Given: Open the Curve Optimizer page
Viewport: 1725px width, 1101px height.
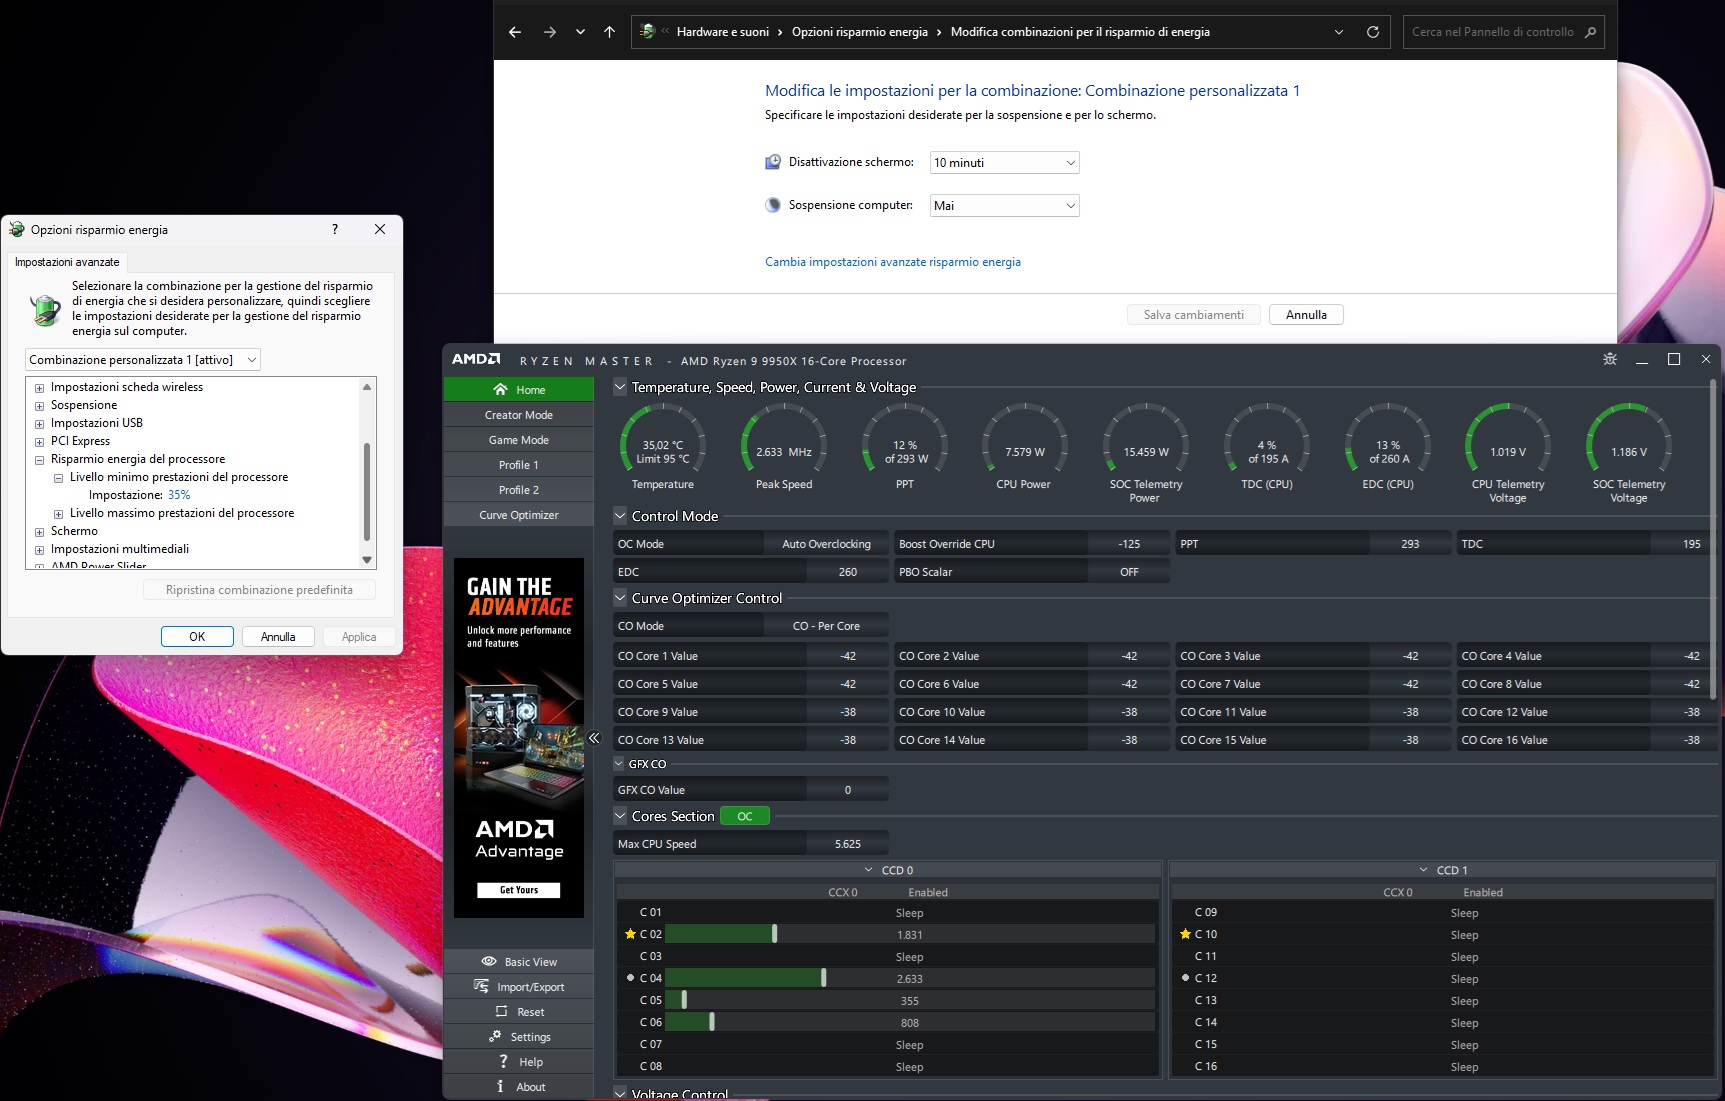Looking at the screenshot, I should tap(519, 515).
